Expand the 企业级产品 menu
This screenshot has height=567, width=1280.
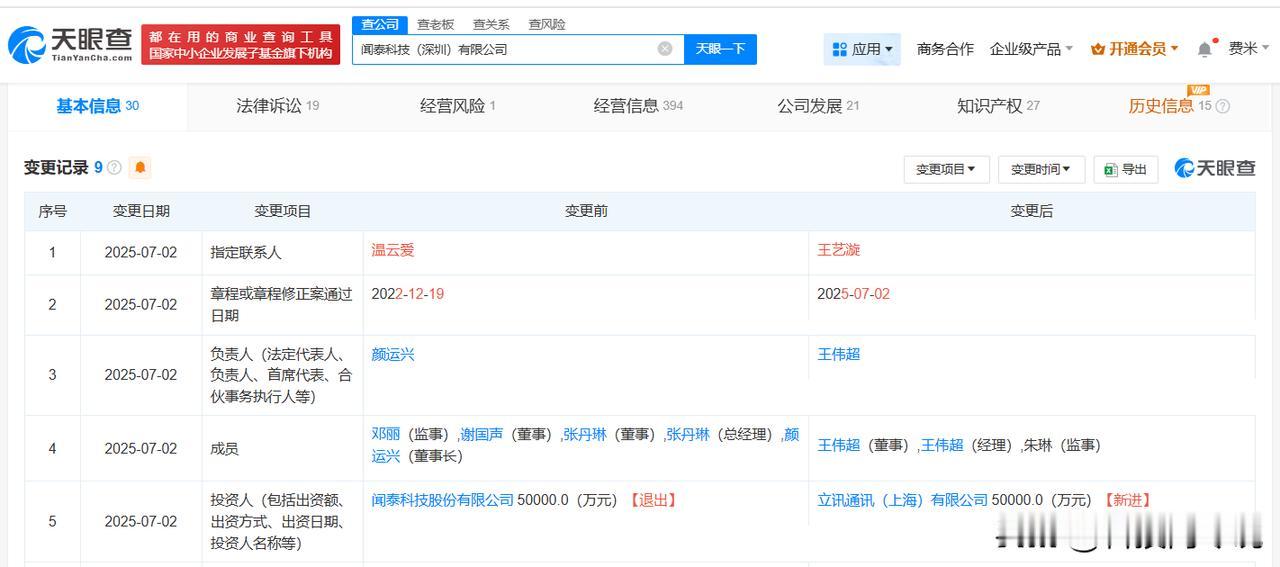[x=1031, y=49]
